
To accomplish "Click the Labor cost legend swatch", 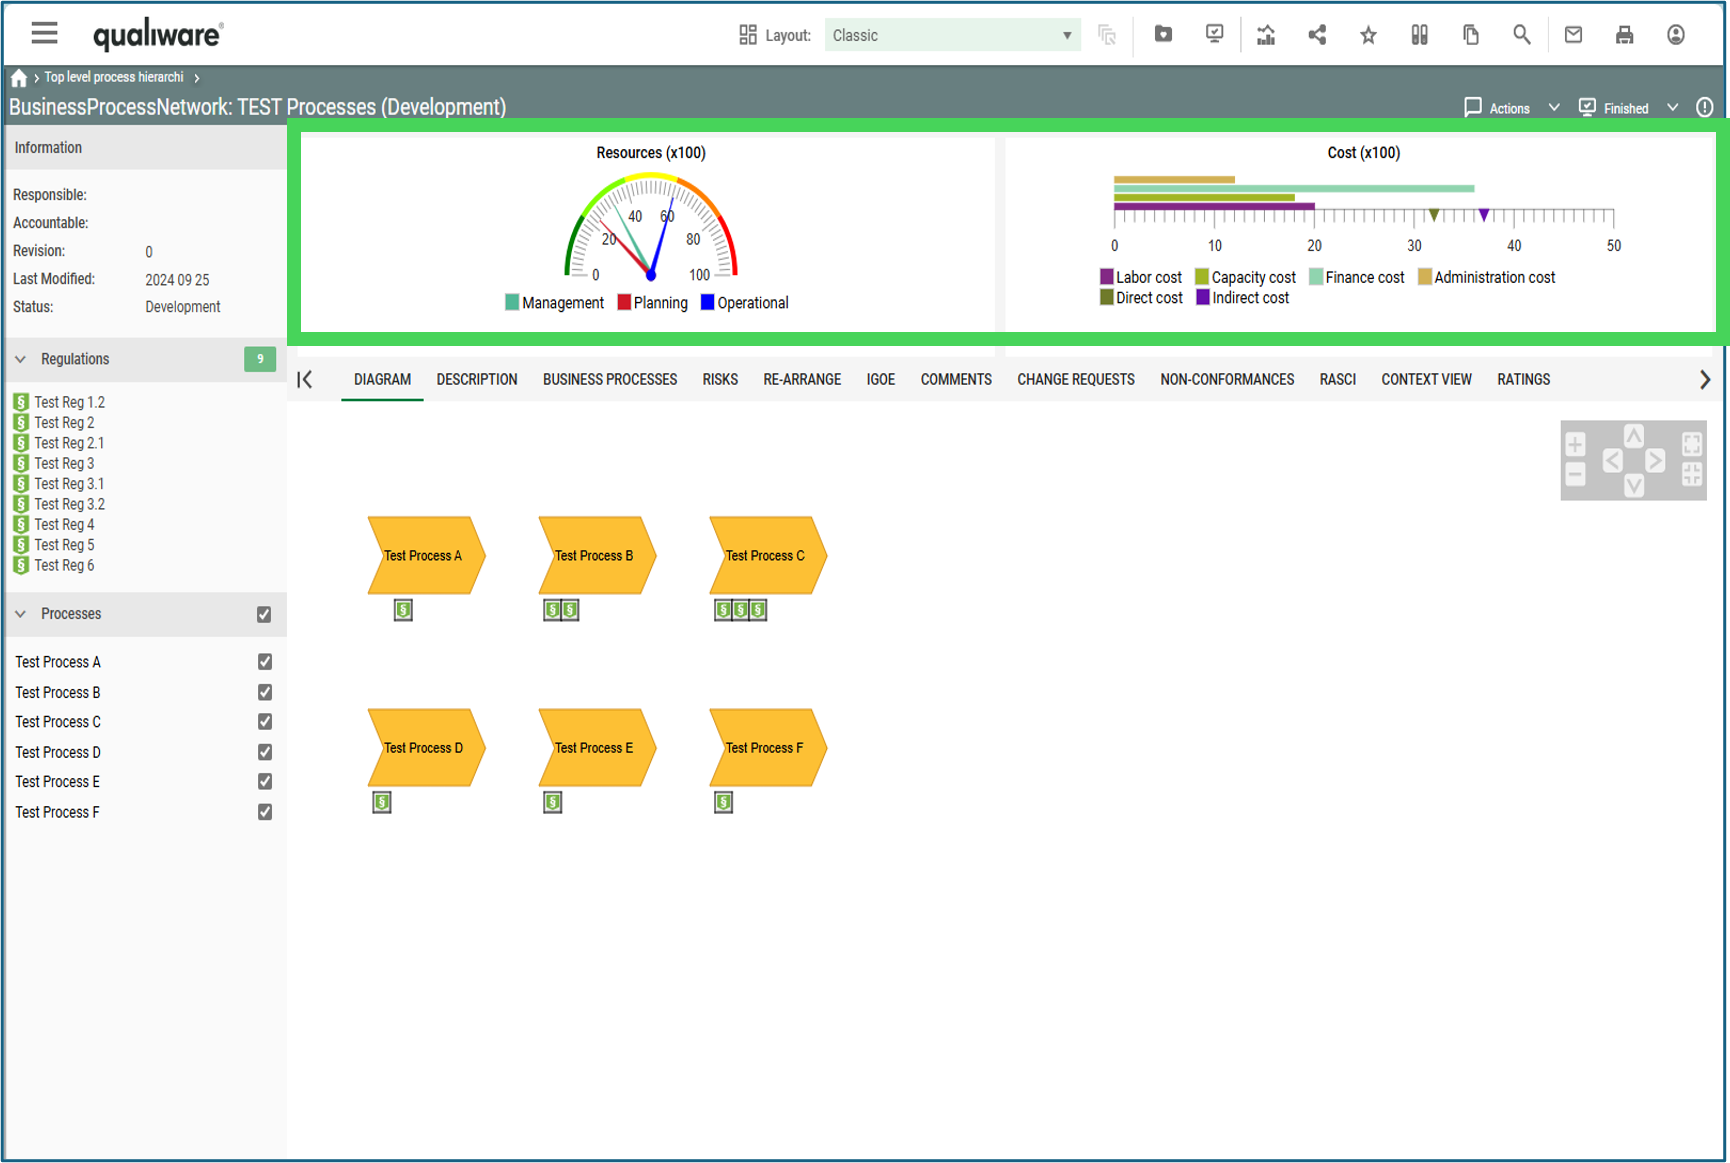I will point(1107,277).
